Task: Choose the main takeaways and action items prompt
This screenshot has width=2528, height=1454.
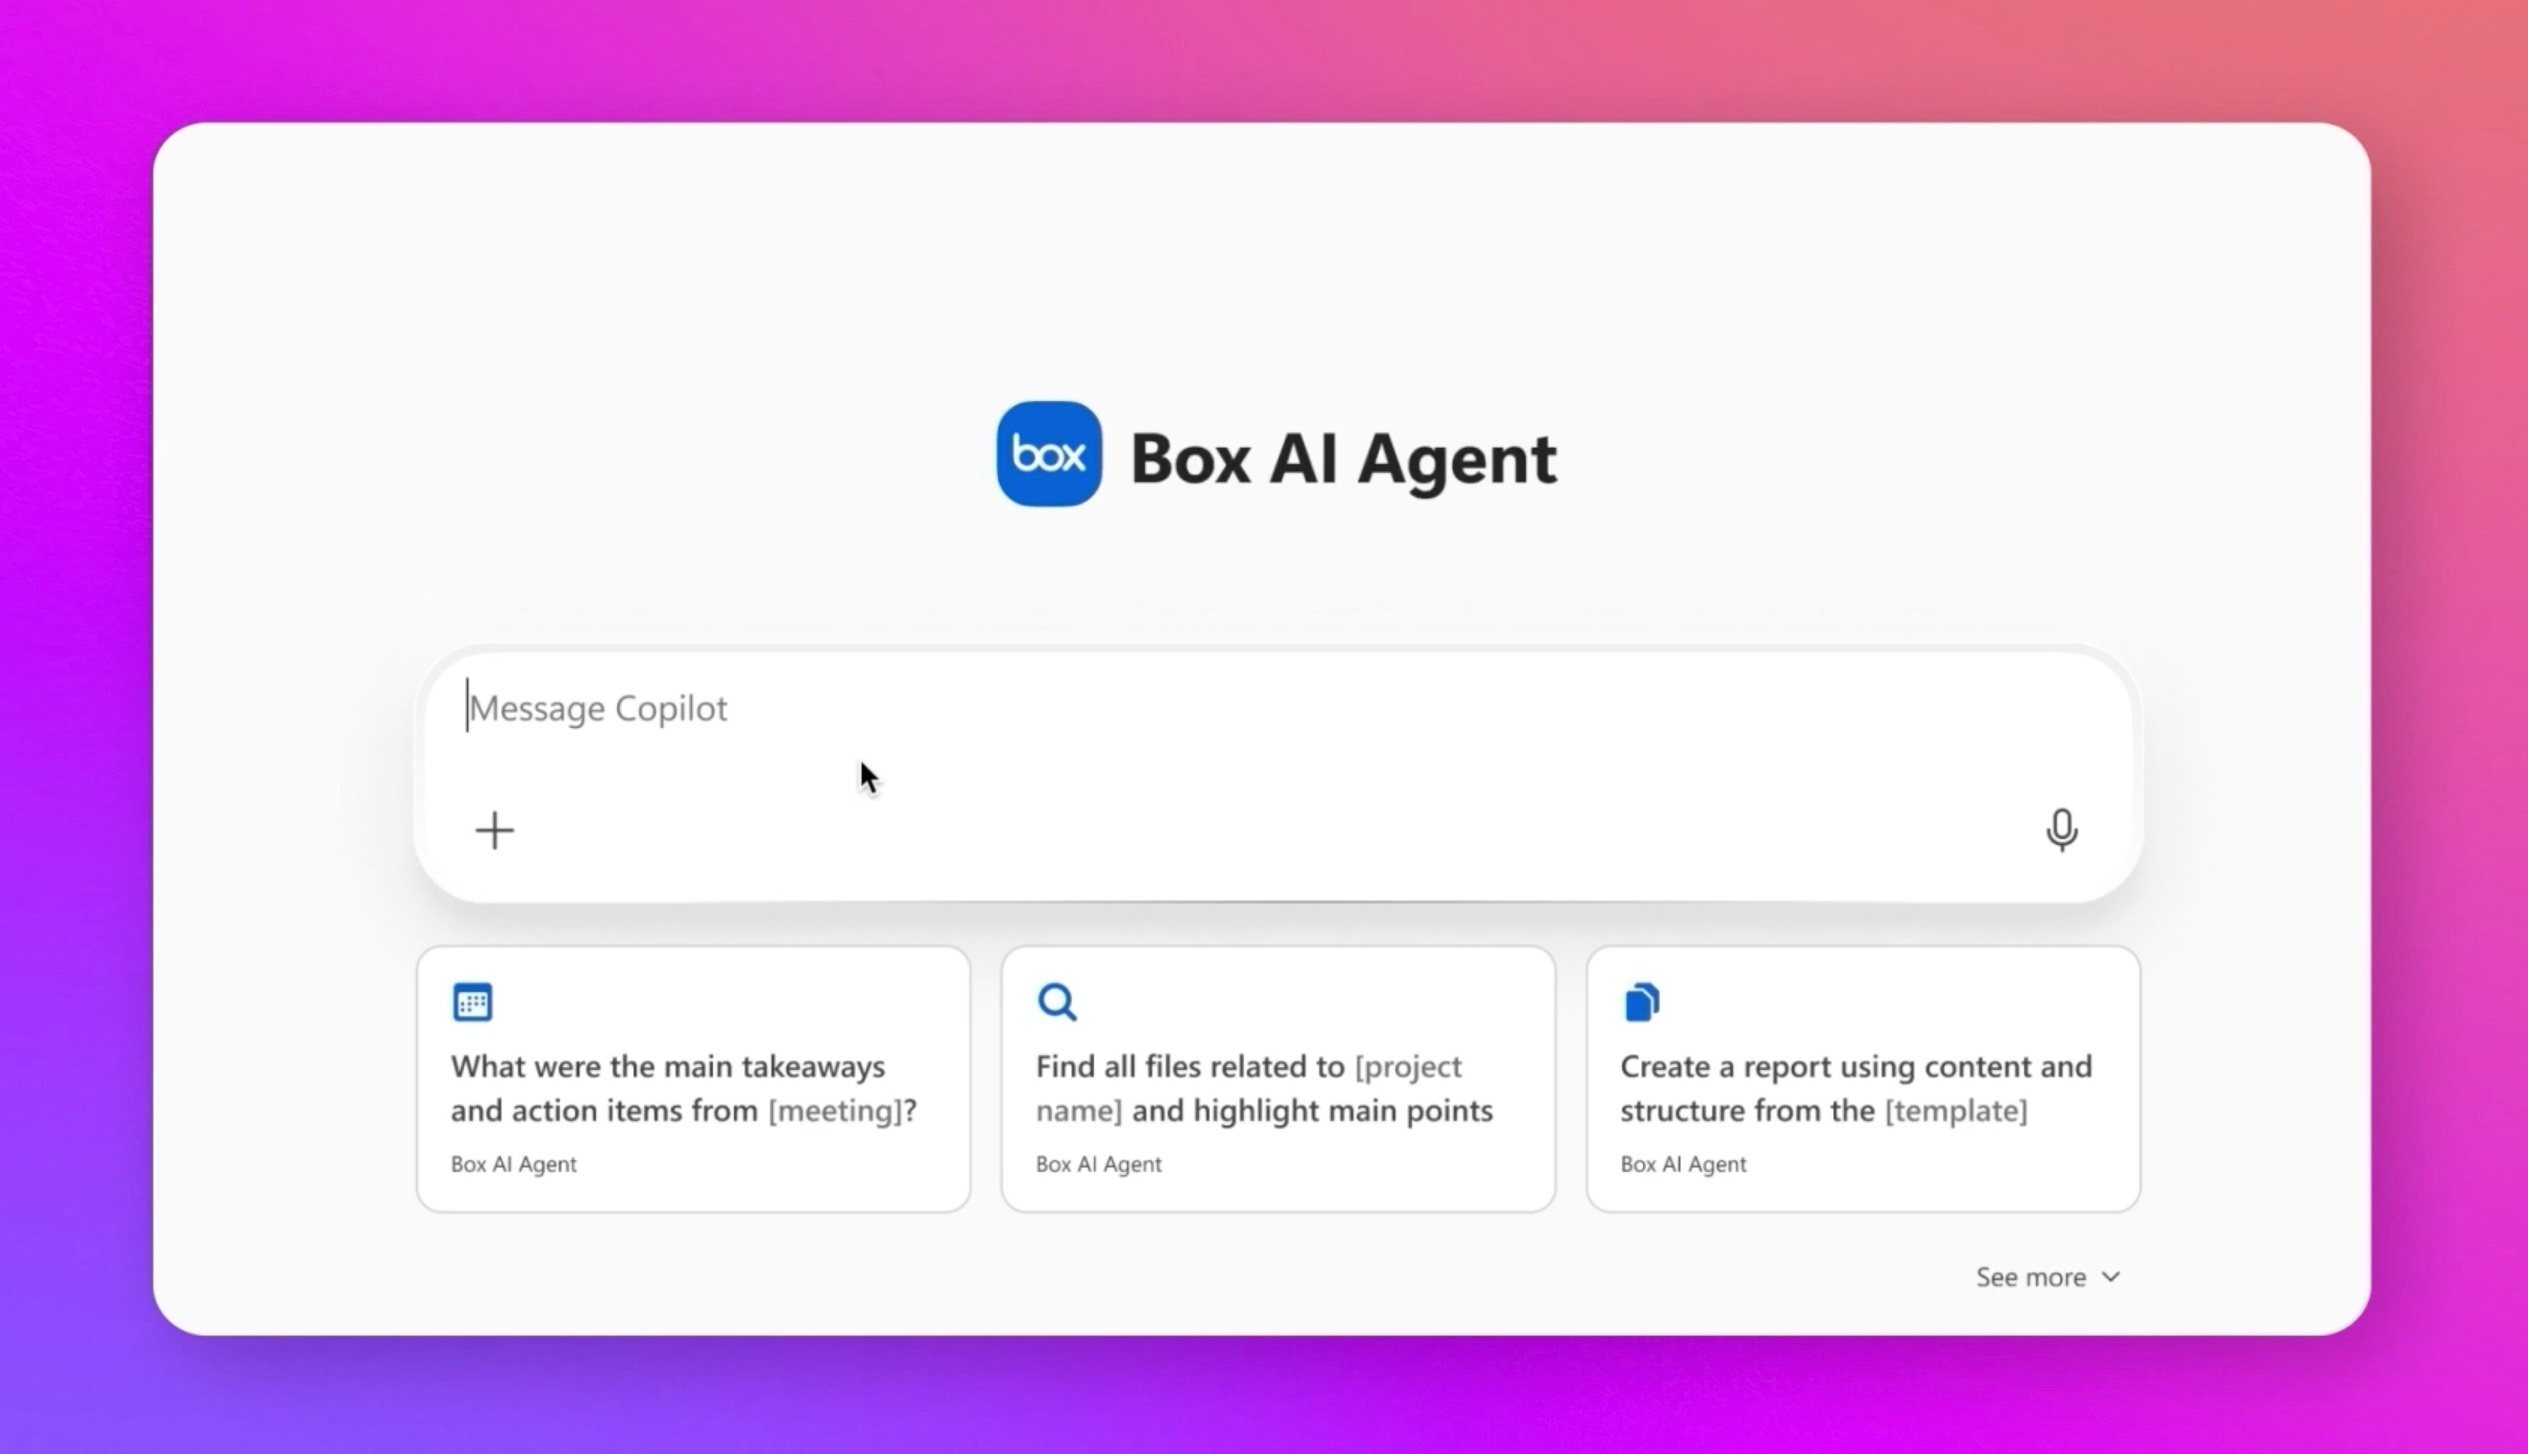Action: 693,1079
